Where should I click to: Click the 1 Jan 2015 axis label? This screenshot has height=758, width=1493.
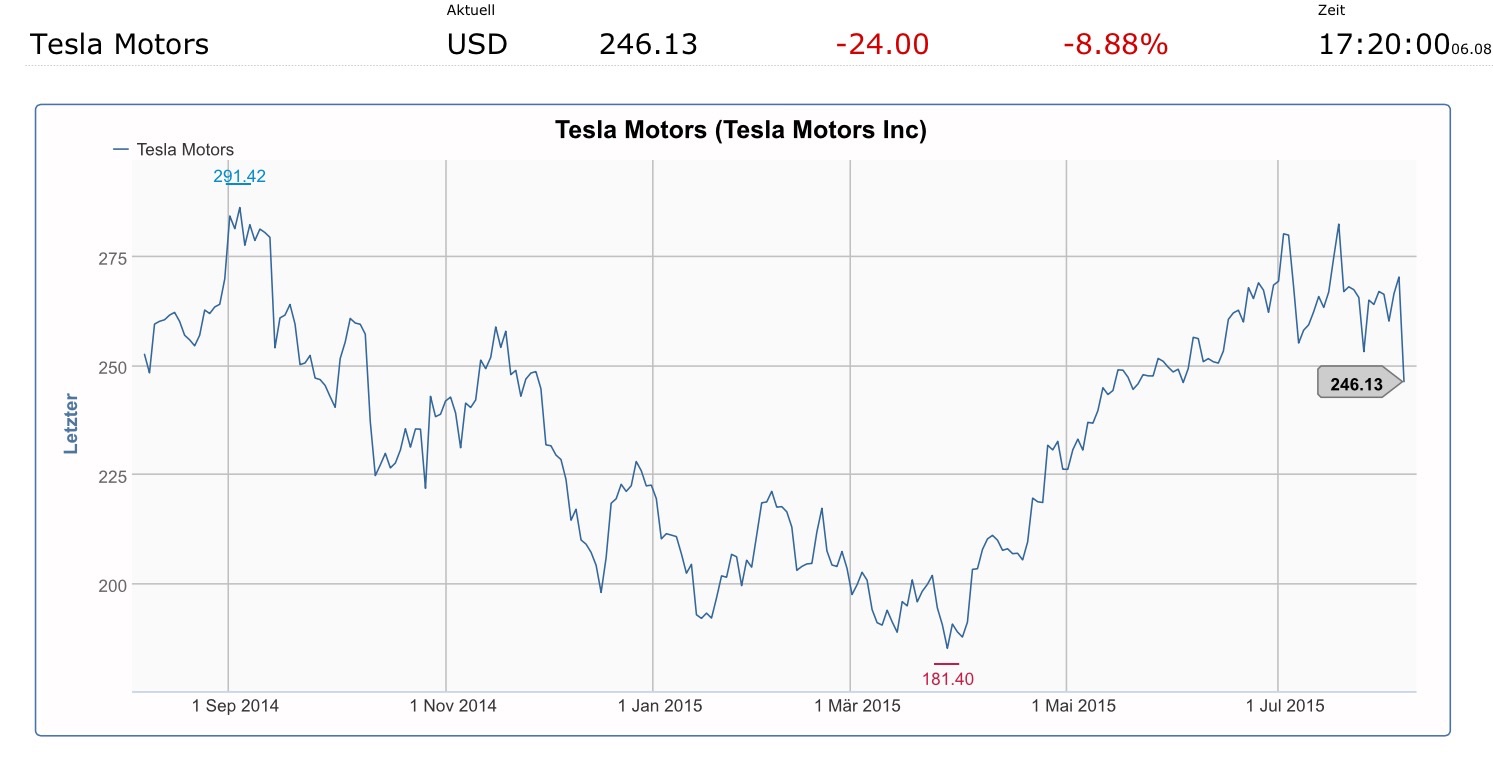click(x=660, y=706)
